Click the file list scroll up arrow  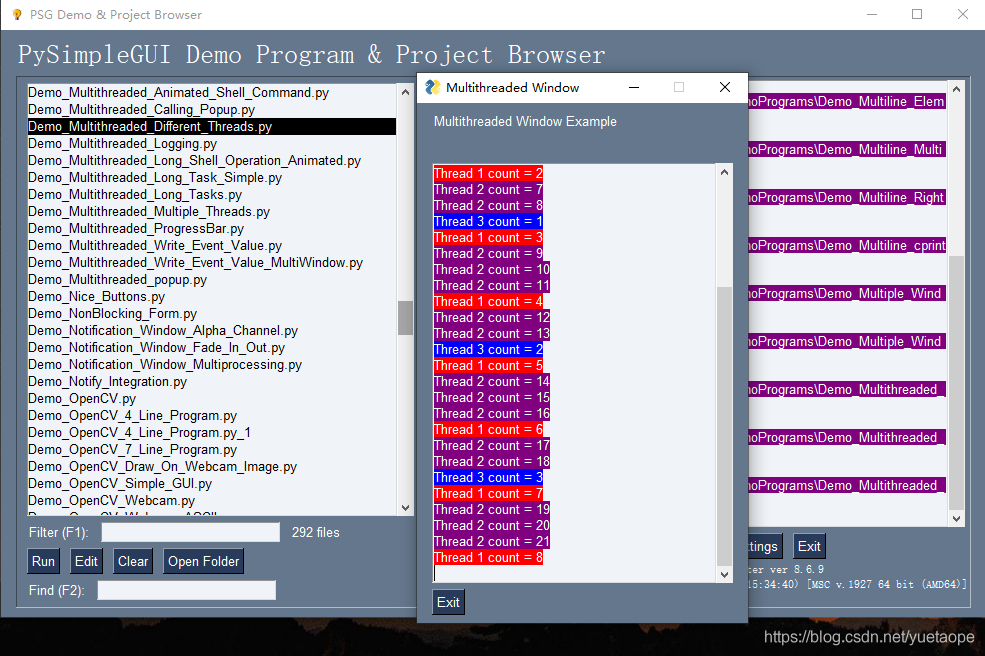[x=405, y=92]
